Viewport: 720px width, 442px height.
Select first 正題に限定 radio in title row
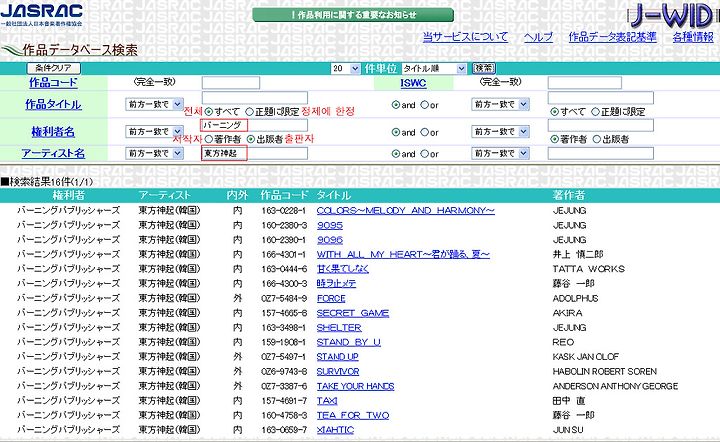[249, 112]
